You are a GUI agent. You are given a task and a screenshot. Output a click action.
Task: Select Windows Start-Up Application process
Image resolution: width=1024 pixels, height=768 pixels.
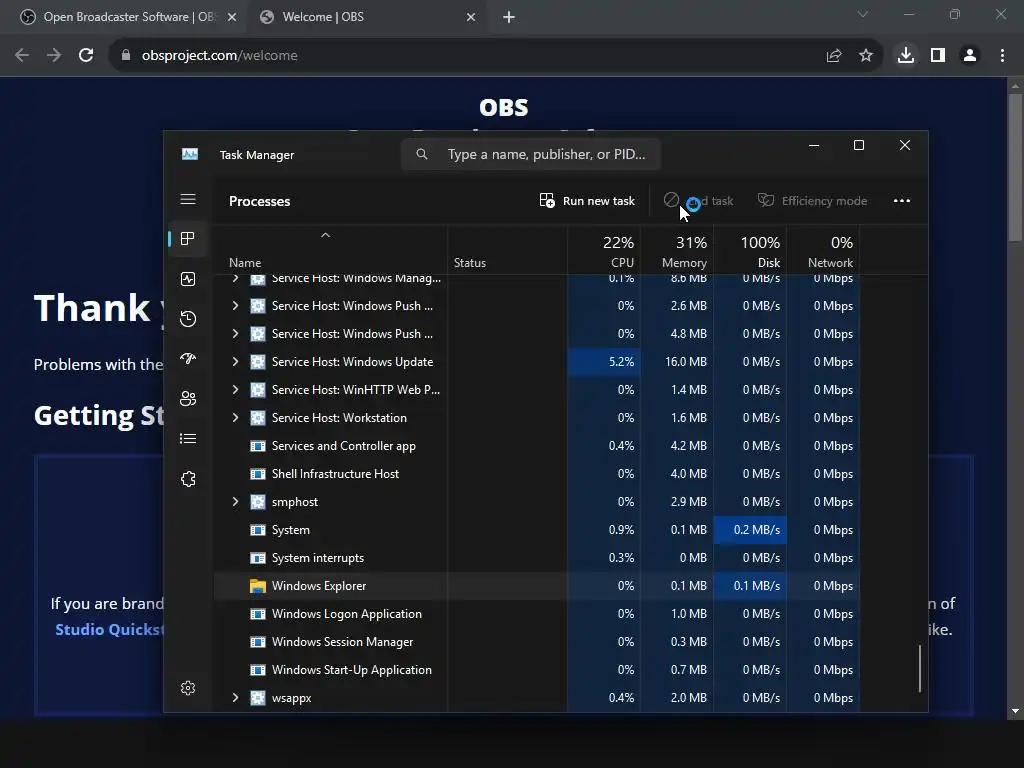(537, 670)
